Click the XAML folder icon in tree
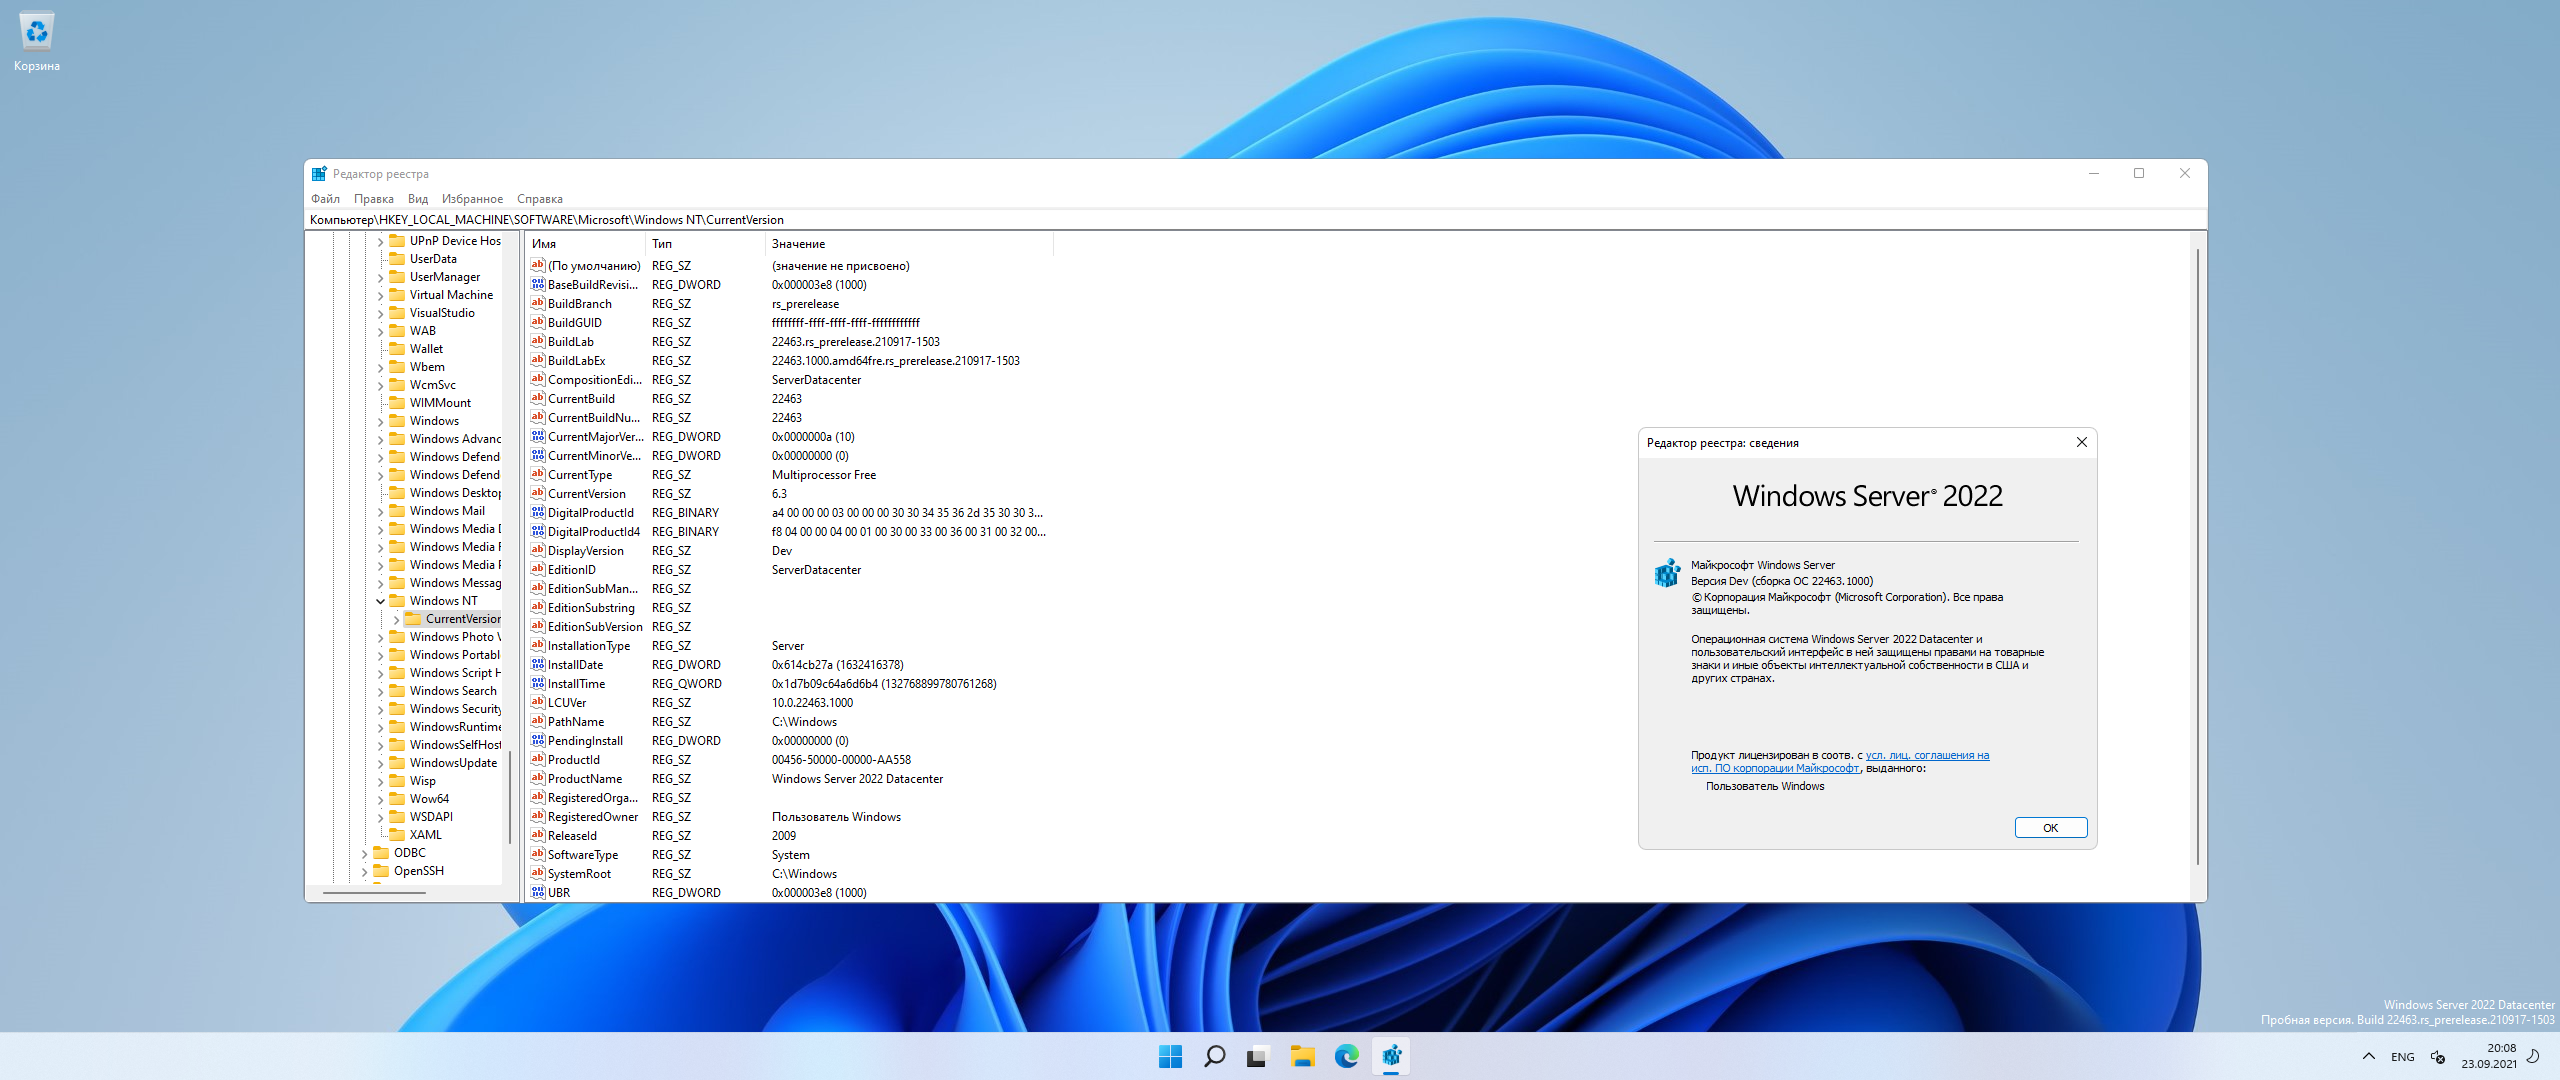 (x=397, y=835)
